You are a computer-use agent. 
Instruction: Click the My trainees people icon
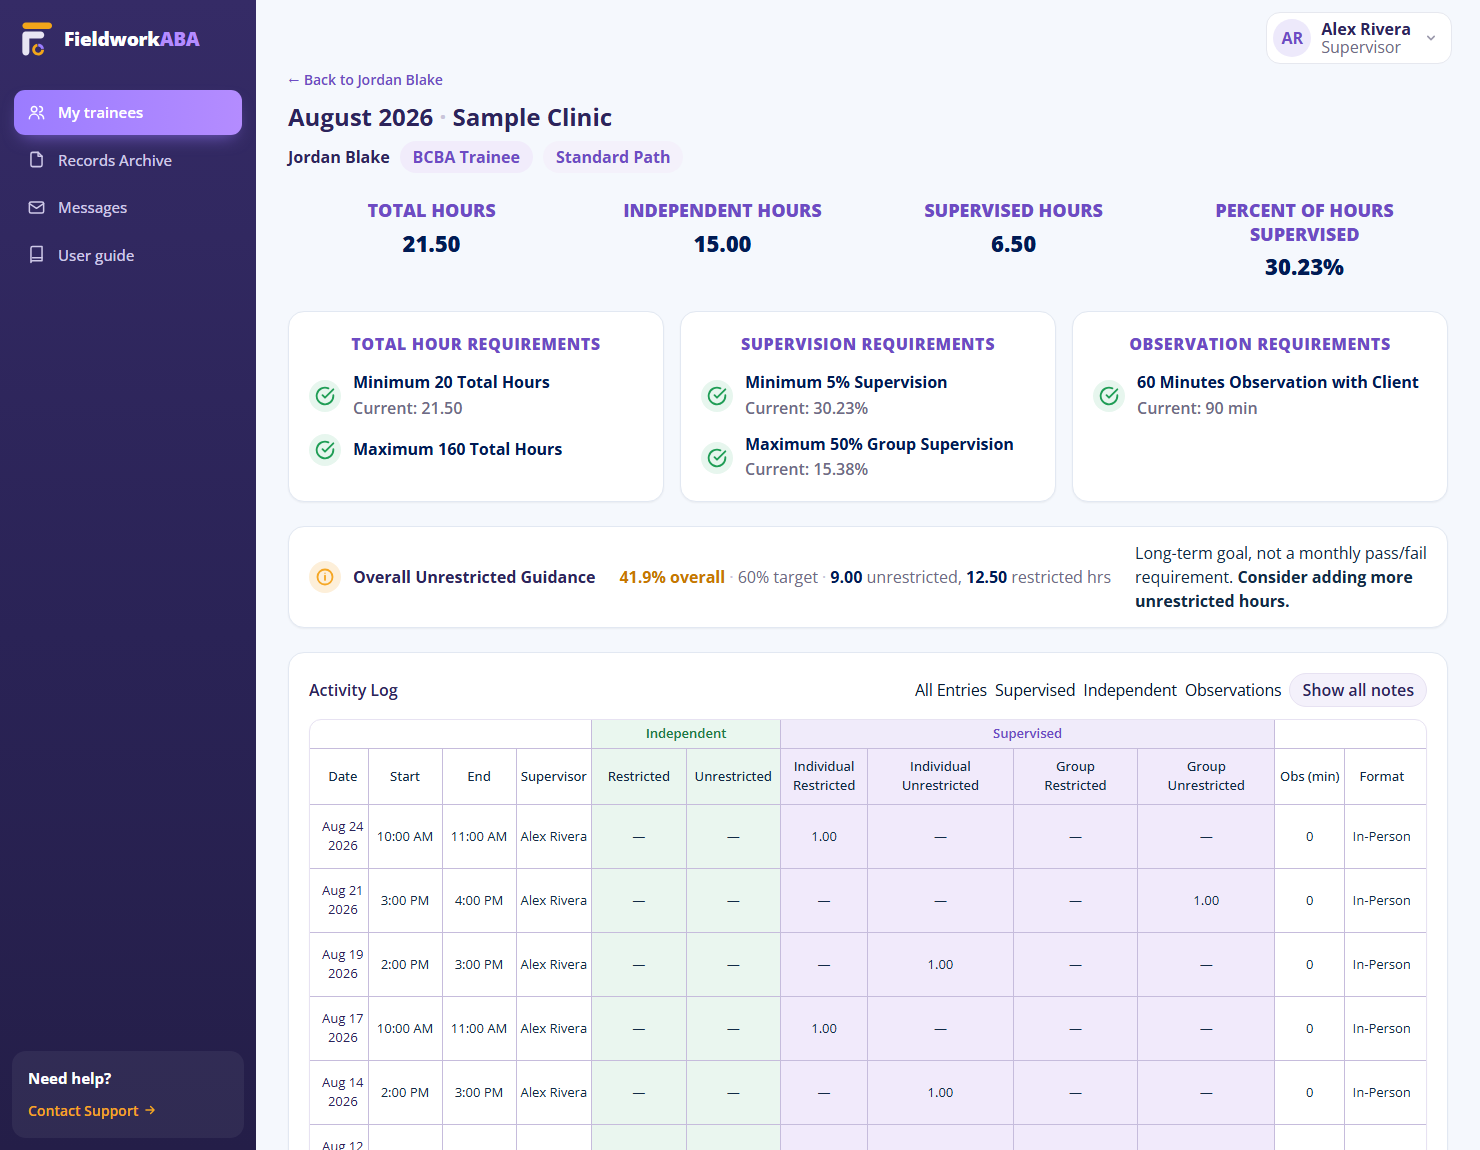[37, 113]
